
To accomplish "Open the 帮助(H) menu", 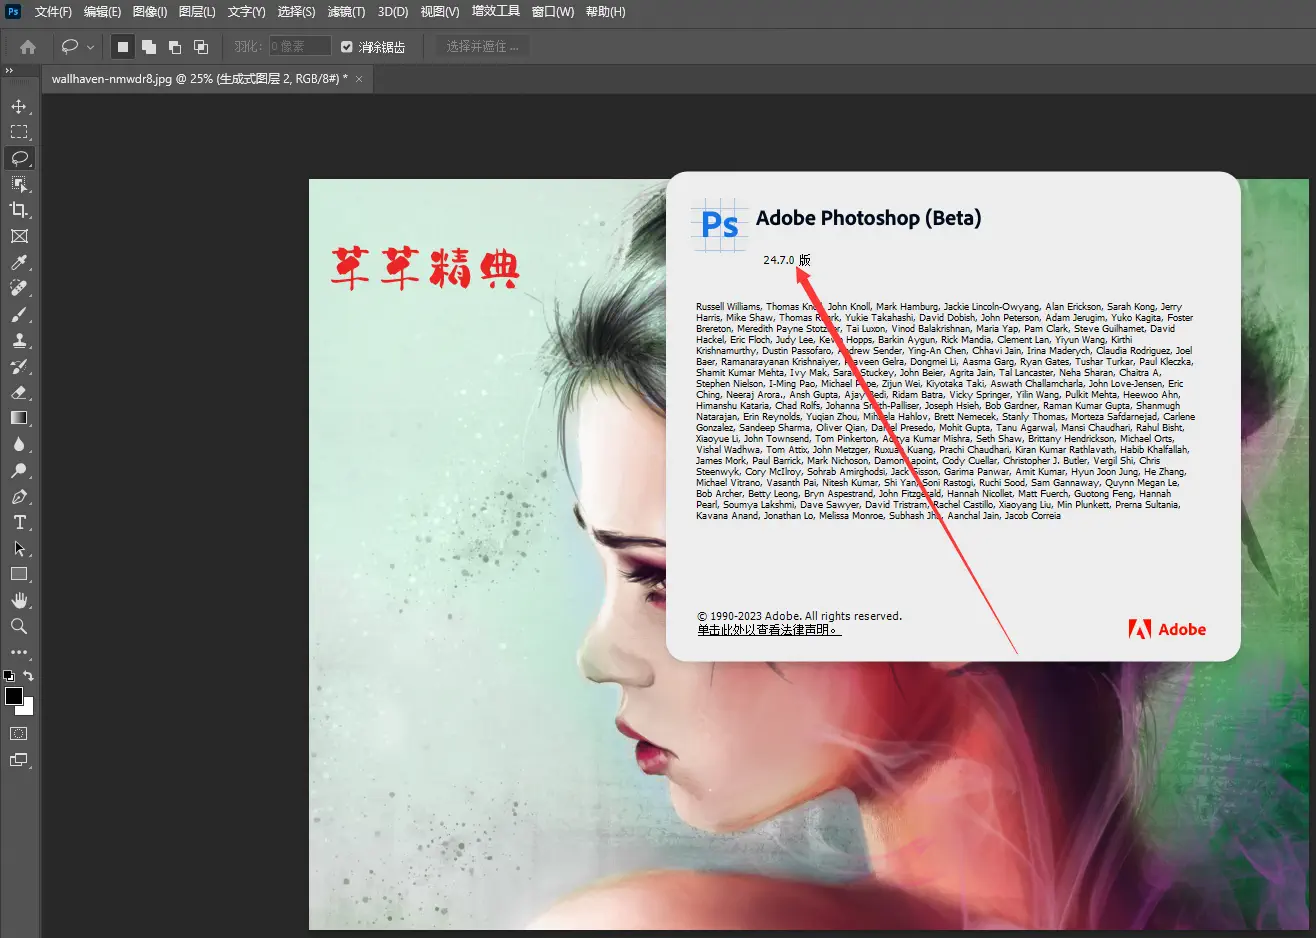I will pos(605,12).
